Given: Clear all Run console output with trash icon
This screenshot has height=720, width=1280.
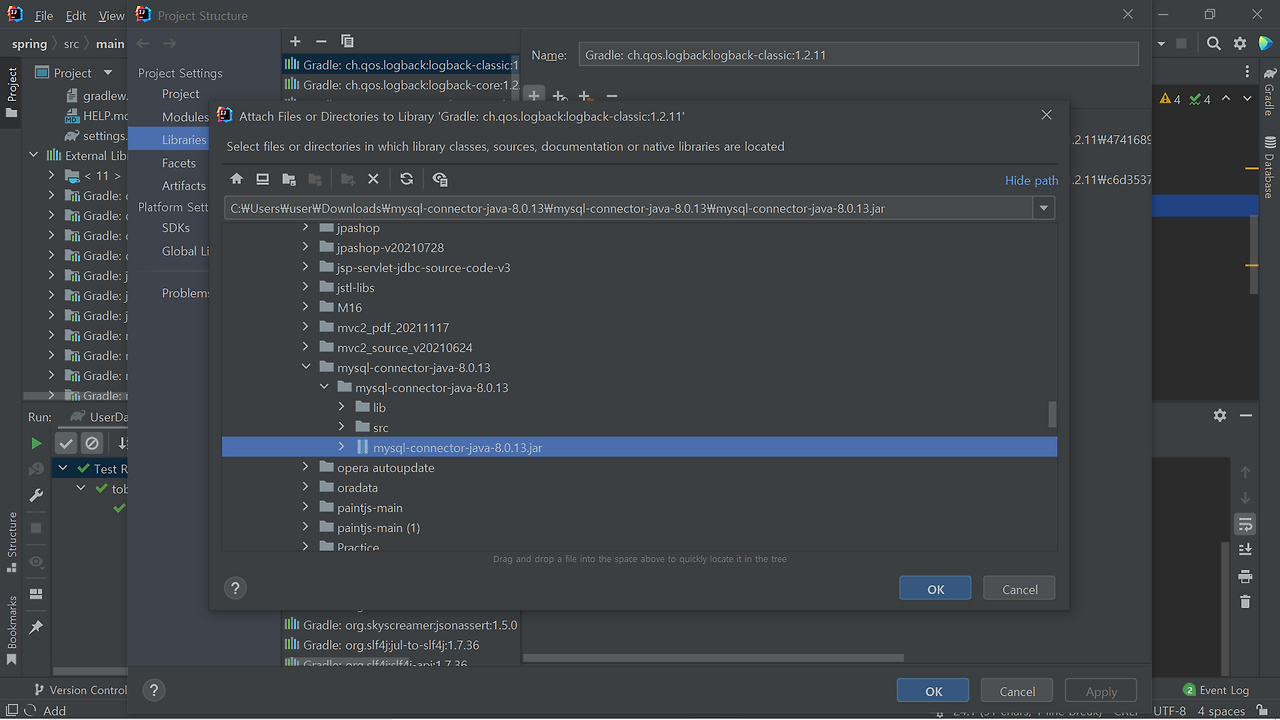Looking at the screenshot, I should 1245,602.
